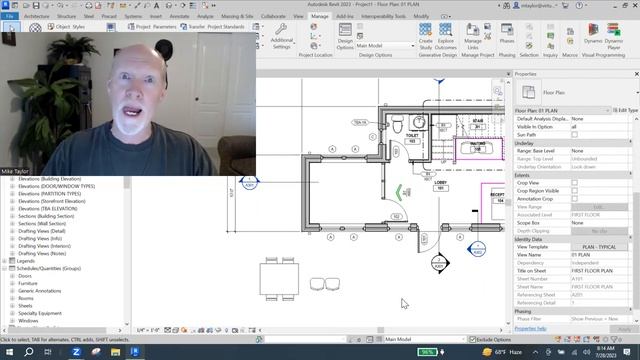This screenshot has height=360, width=640.
Task: Expand Doors schedule node
Action: point(12,276)
